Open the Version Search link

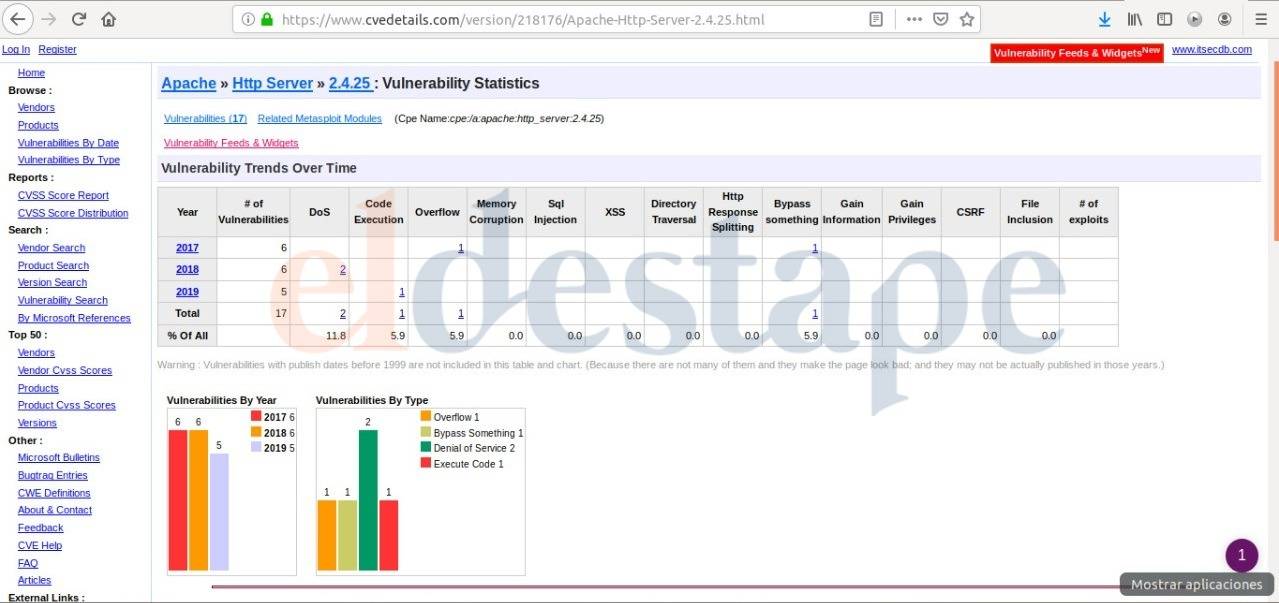tap(52, 283)
